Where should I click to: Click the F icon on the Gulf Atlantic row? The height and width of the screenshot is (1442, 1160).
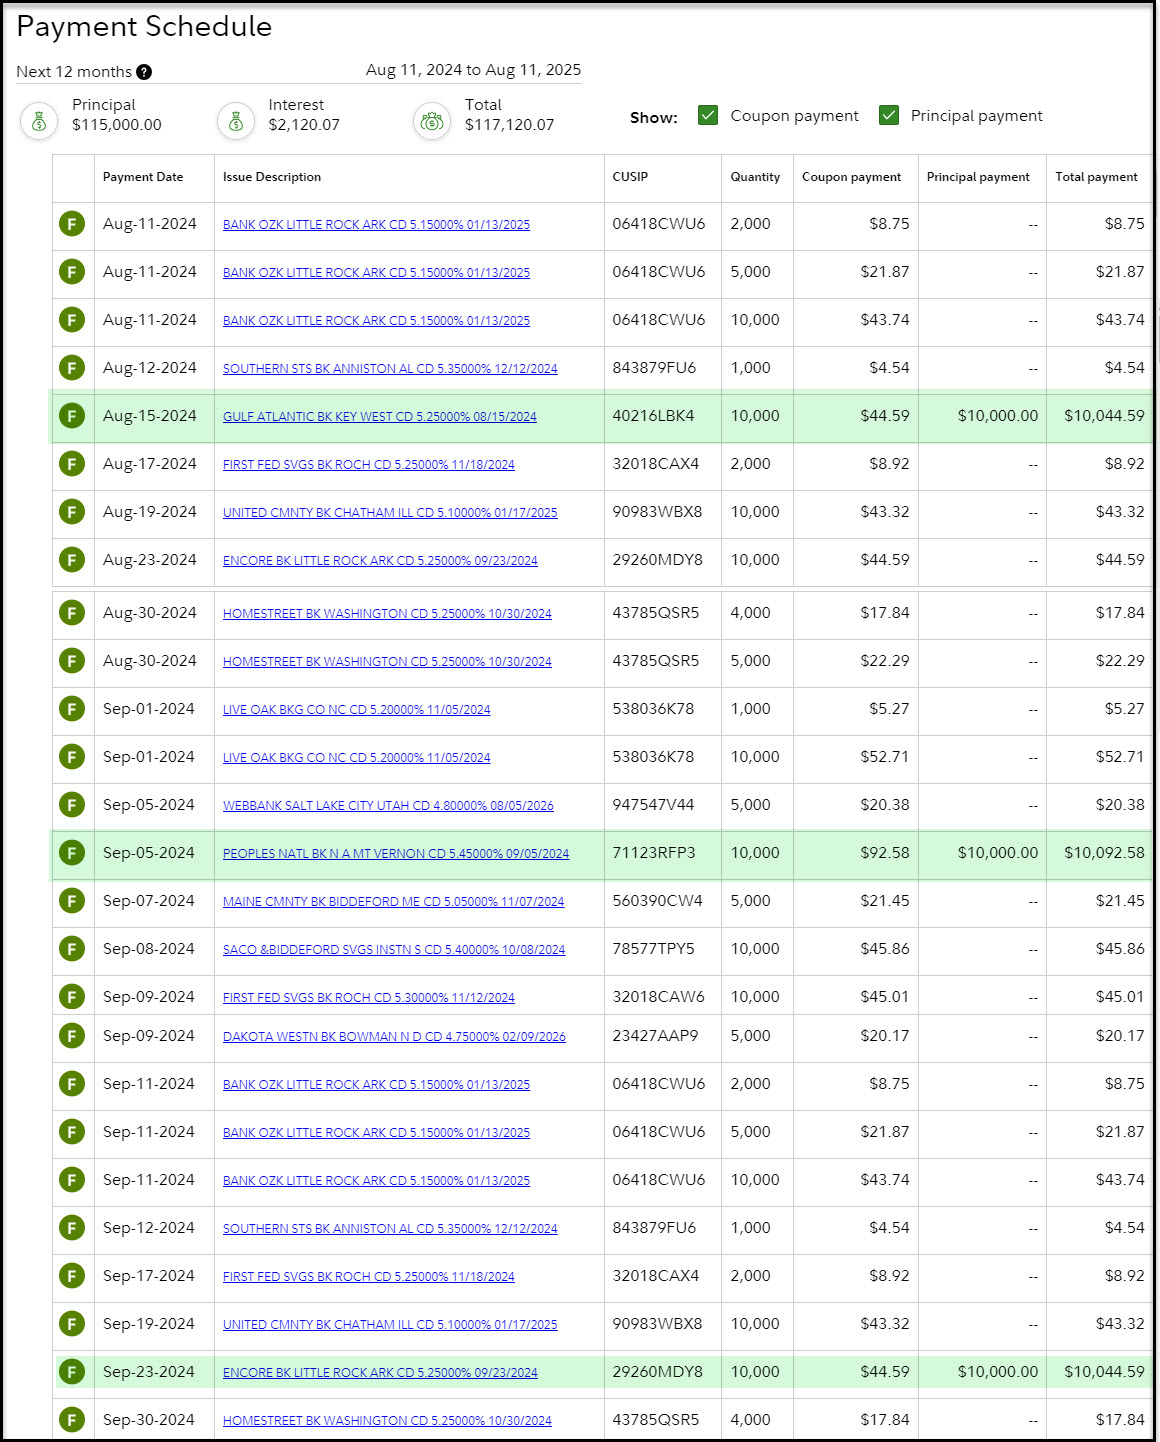click(x=72, y=416)
